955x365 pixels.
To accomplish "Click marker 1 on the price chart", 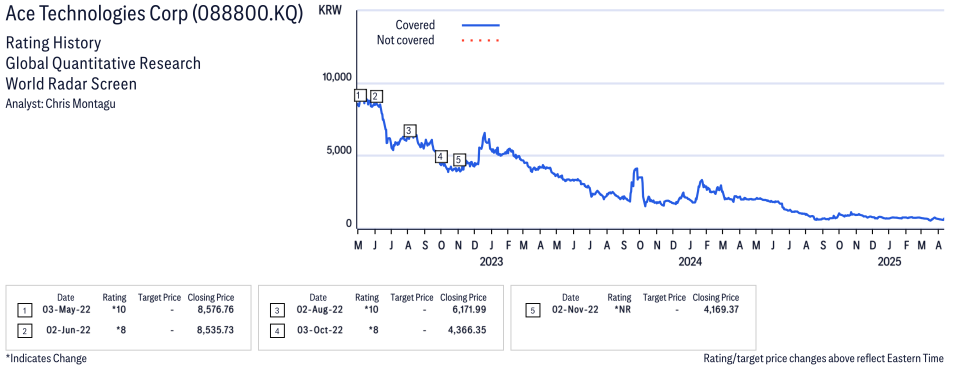I will click(x=360, y=96).
